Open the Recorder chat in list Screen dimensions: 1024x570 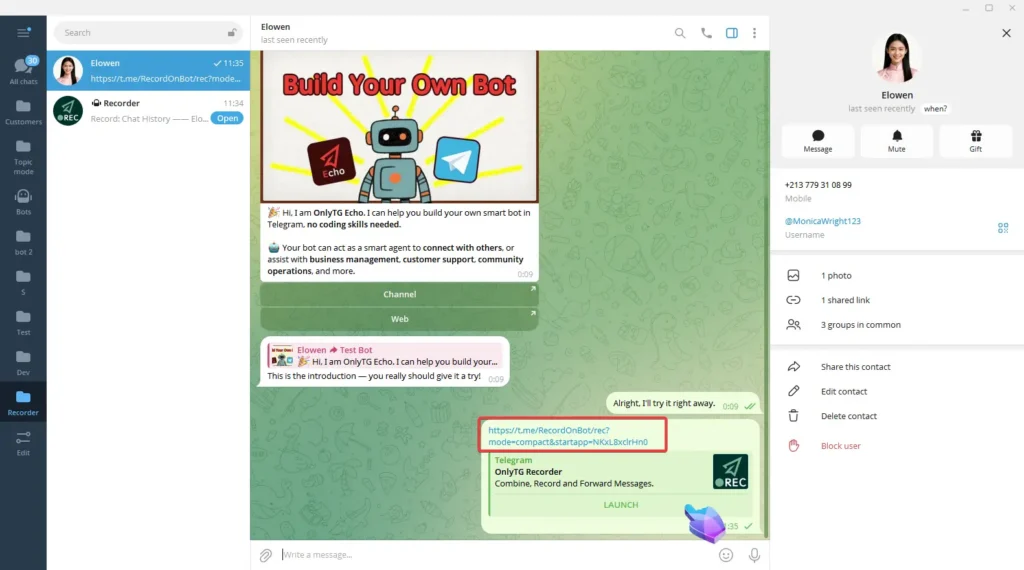(148, 110)
